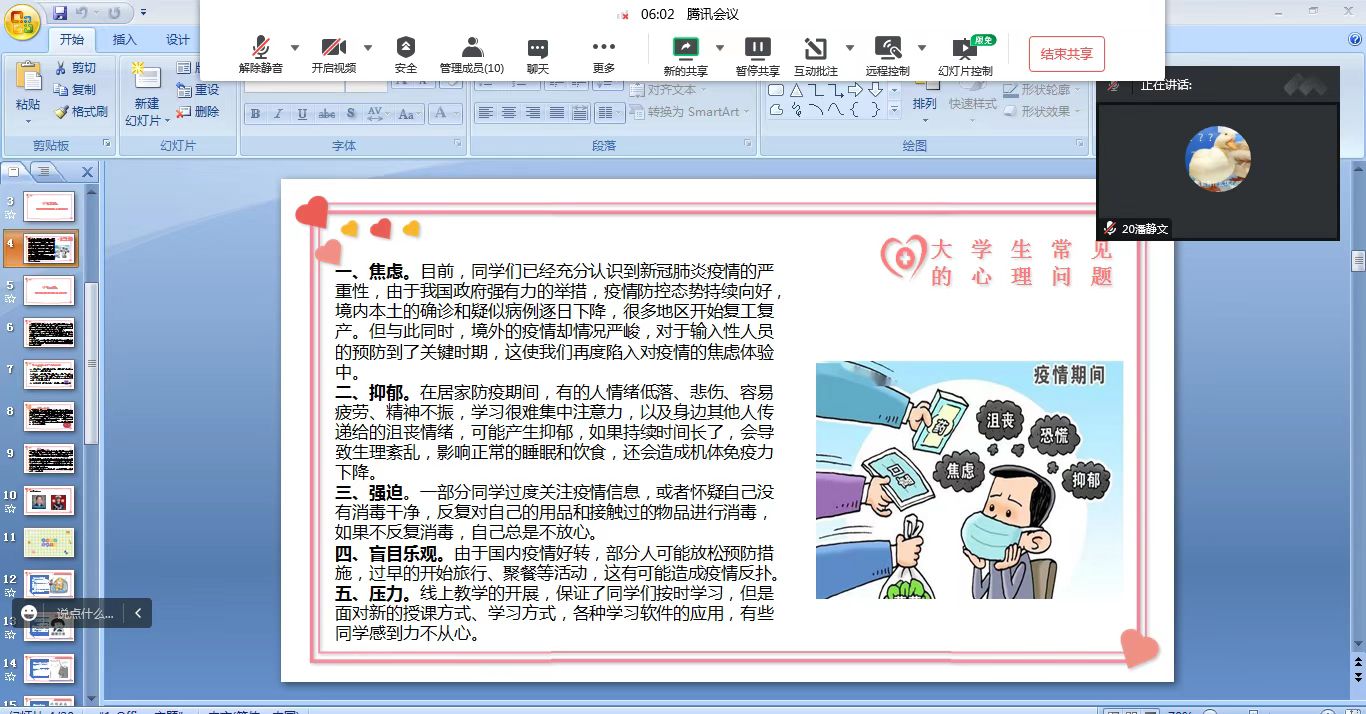
Task: Select slide 11 thumbnail in panel
Action: tap(49, 543)
